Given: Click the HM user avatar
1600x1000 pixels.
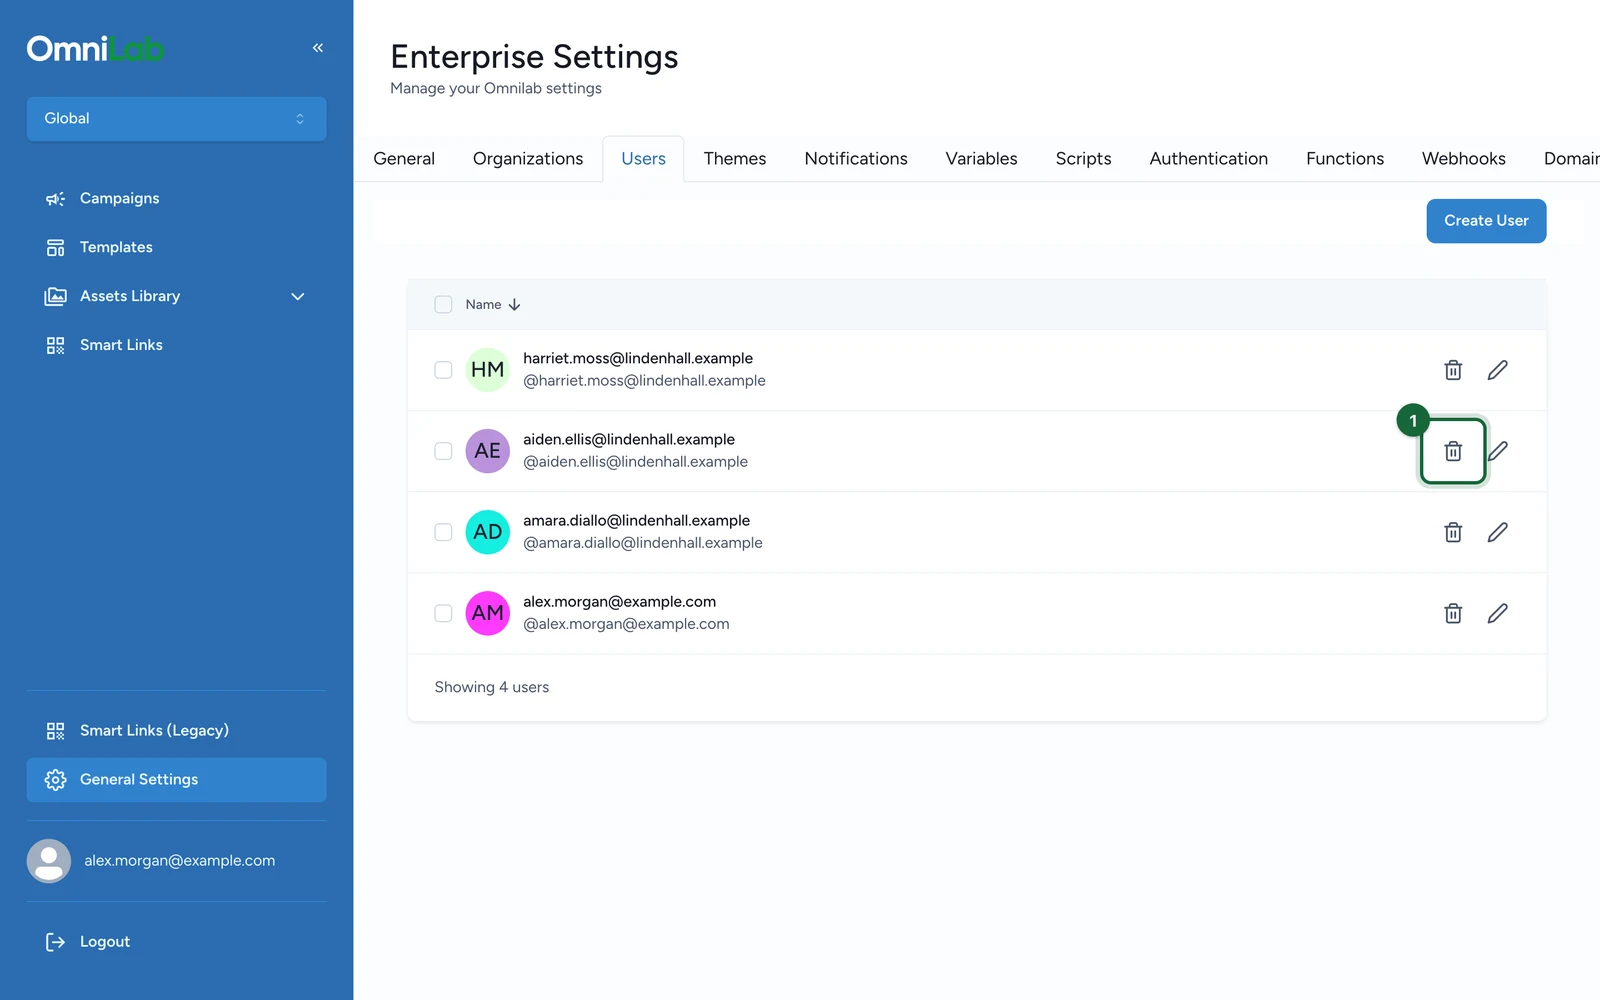Looking at the screenshot, I should click(x=488, y=370).
